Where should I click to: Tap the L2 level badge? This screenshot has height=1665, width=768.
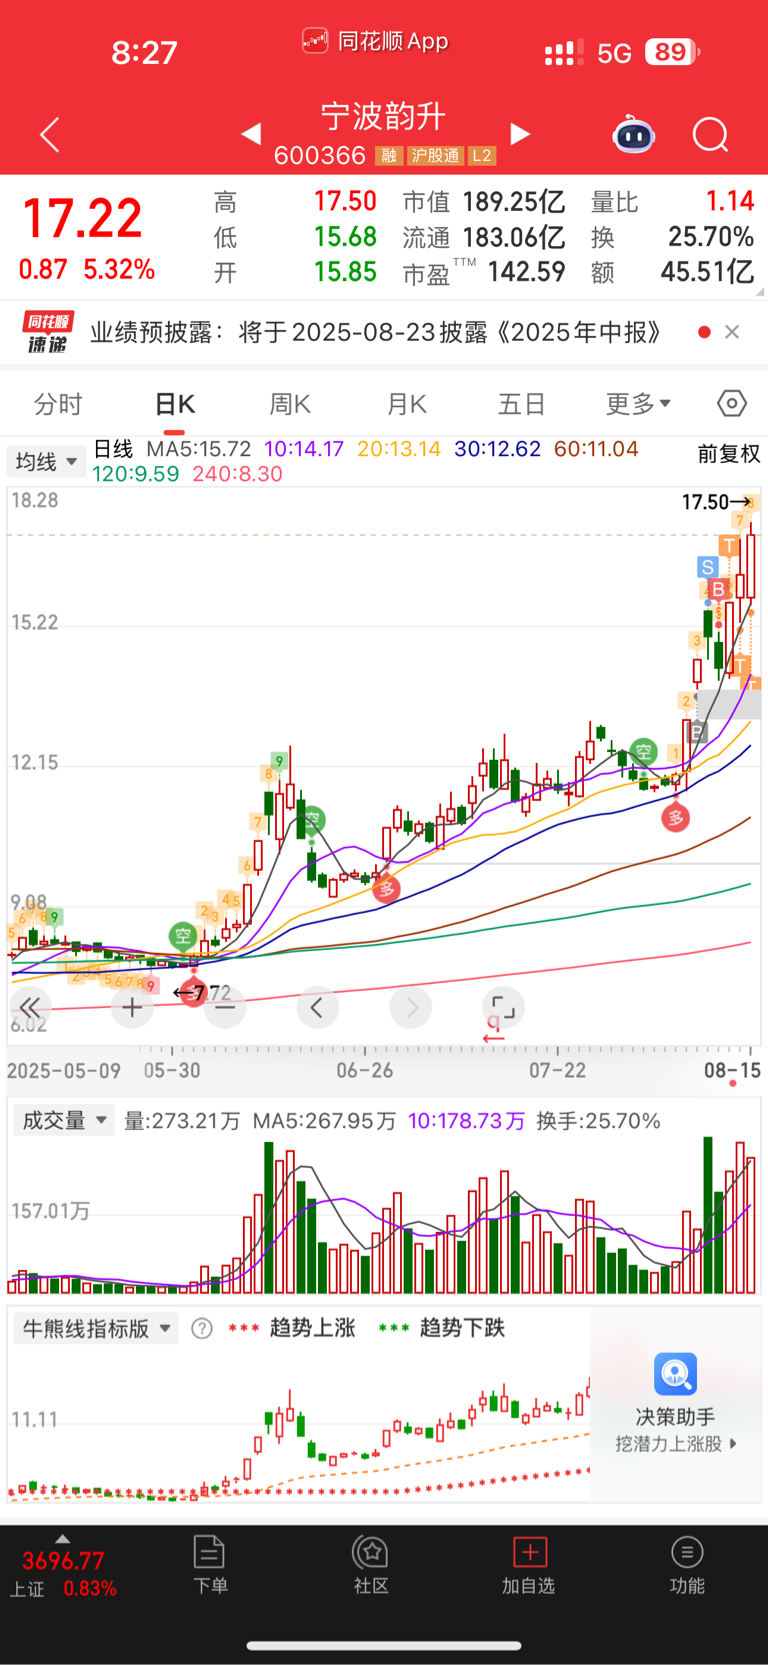click(x=482, y=155)
